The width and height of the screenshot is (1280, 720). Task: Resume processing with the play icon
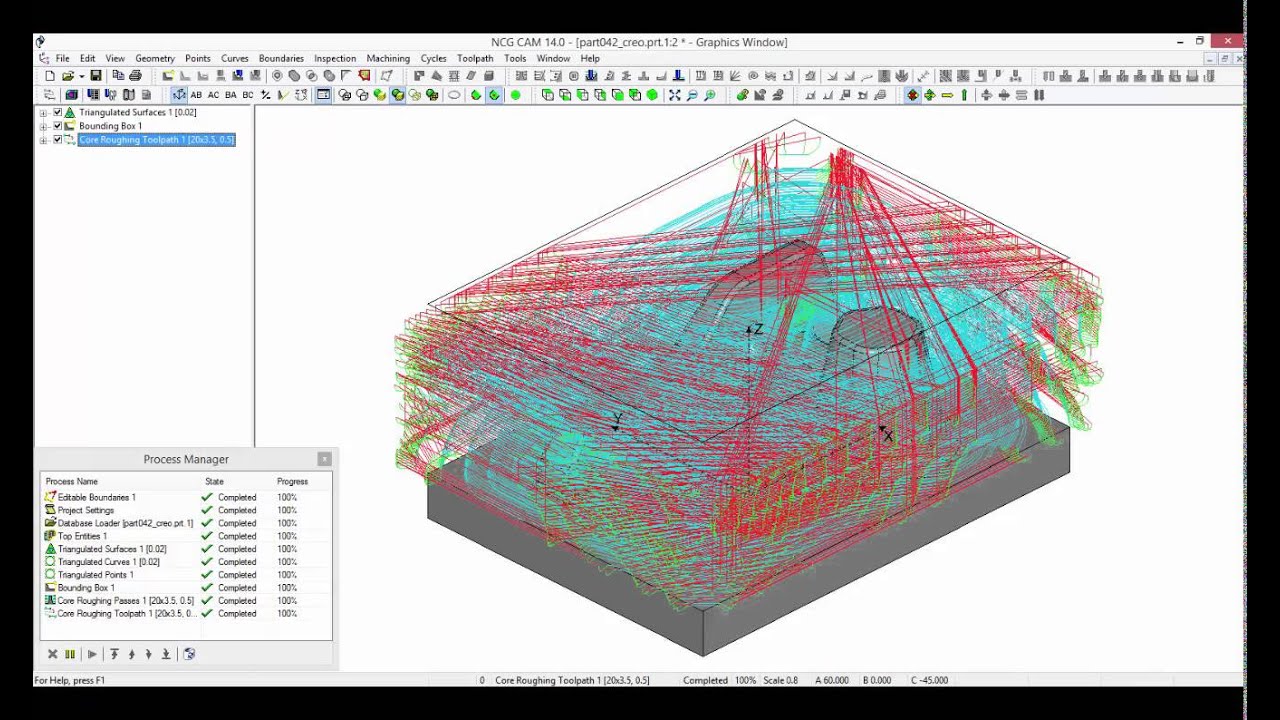[x=92, y=654]
